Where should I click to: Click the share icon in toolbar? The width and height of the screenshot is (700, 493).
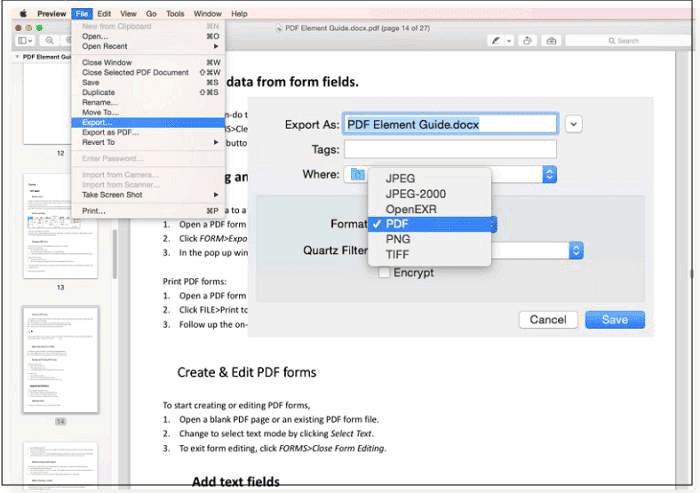point(526,41)
